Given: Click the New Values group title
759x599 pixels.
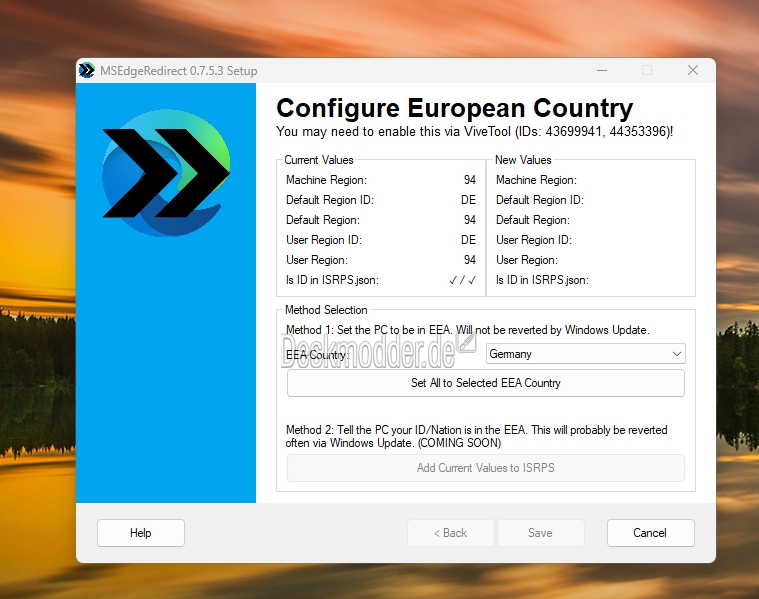Looking at the screenshot, I should coord(523,160).
